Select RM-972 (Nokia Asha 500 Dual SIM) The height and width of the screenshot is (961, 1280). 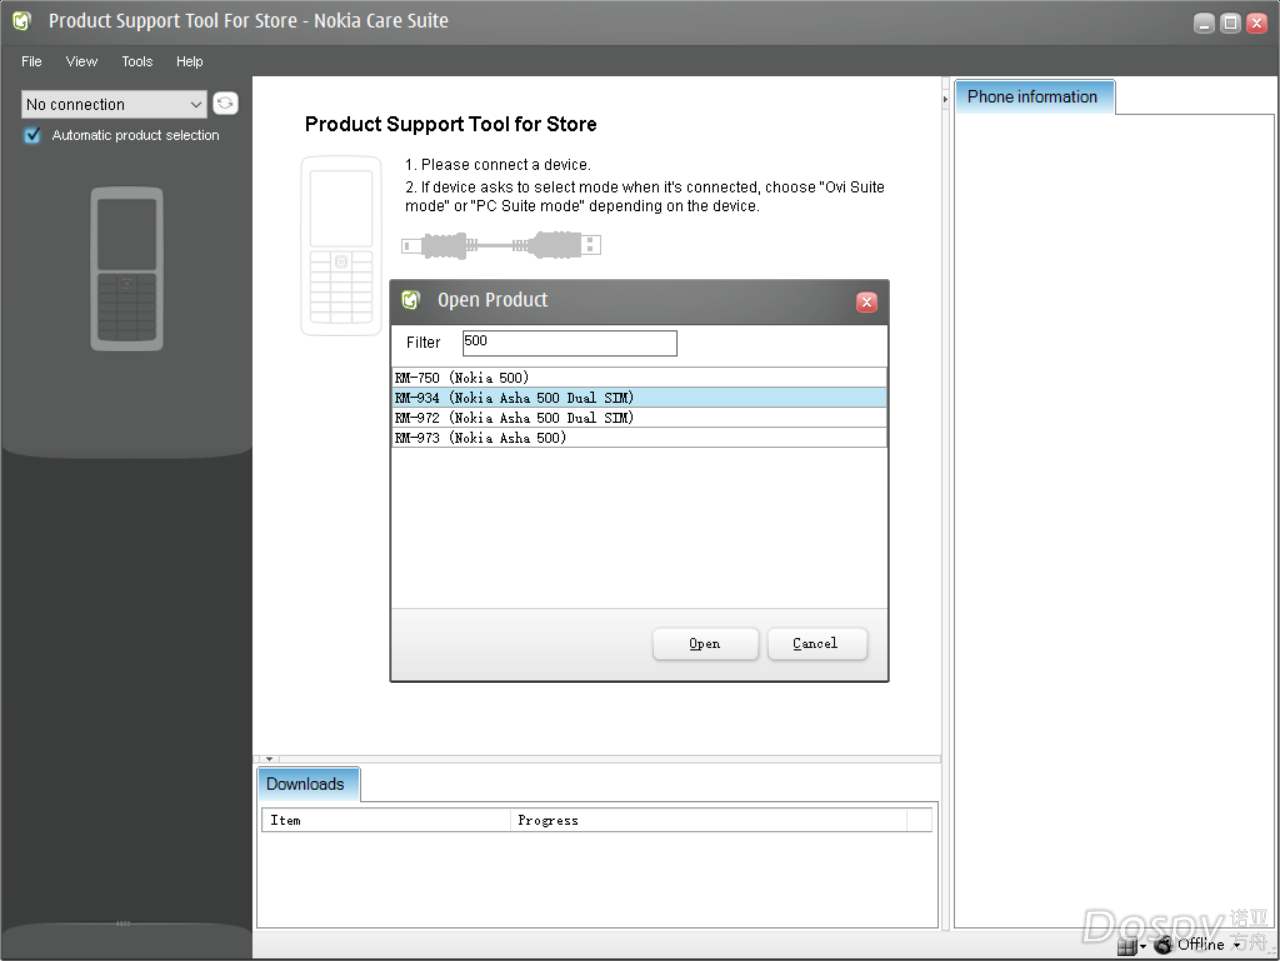(639, 418)
